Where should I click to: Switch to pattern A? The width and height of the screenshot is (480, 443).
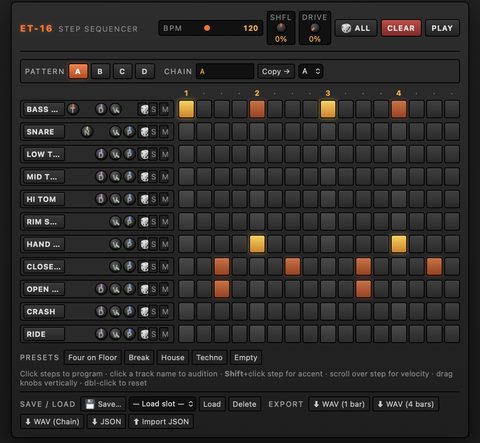(x=78, y=71)
